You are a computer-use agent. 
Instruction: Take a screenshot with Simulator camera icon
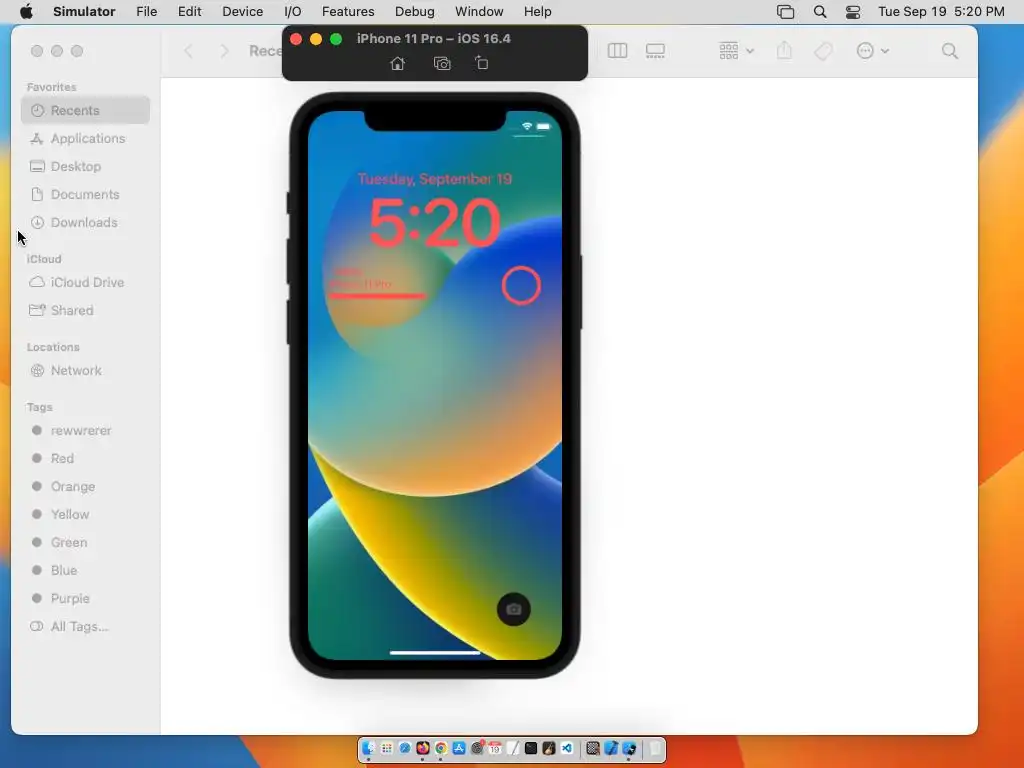click(x=442, y=63)
